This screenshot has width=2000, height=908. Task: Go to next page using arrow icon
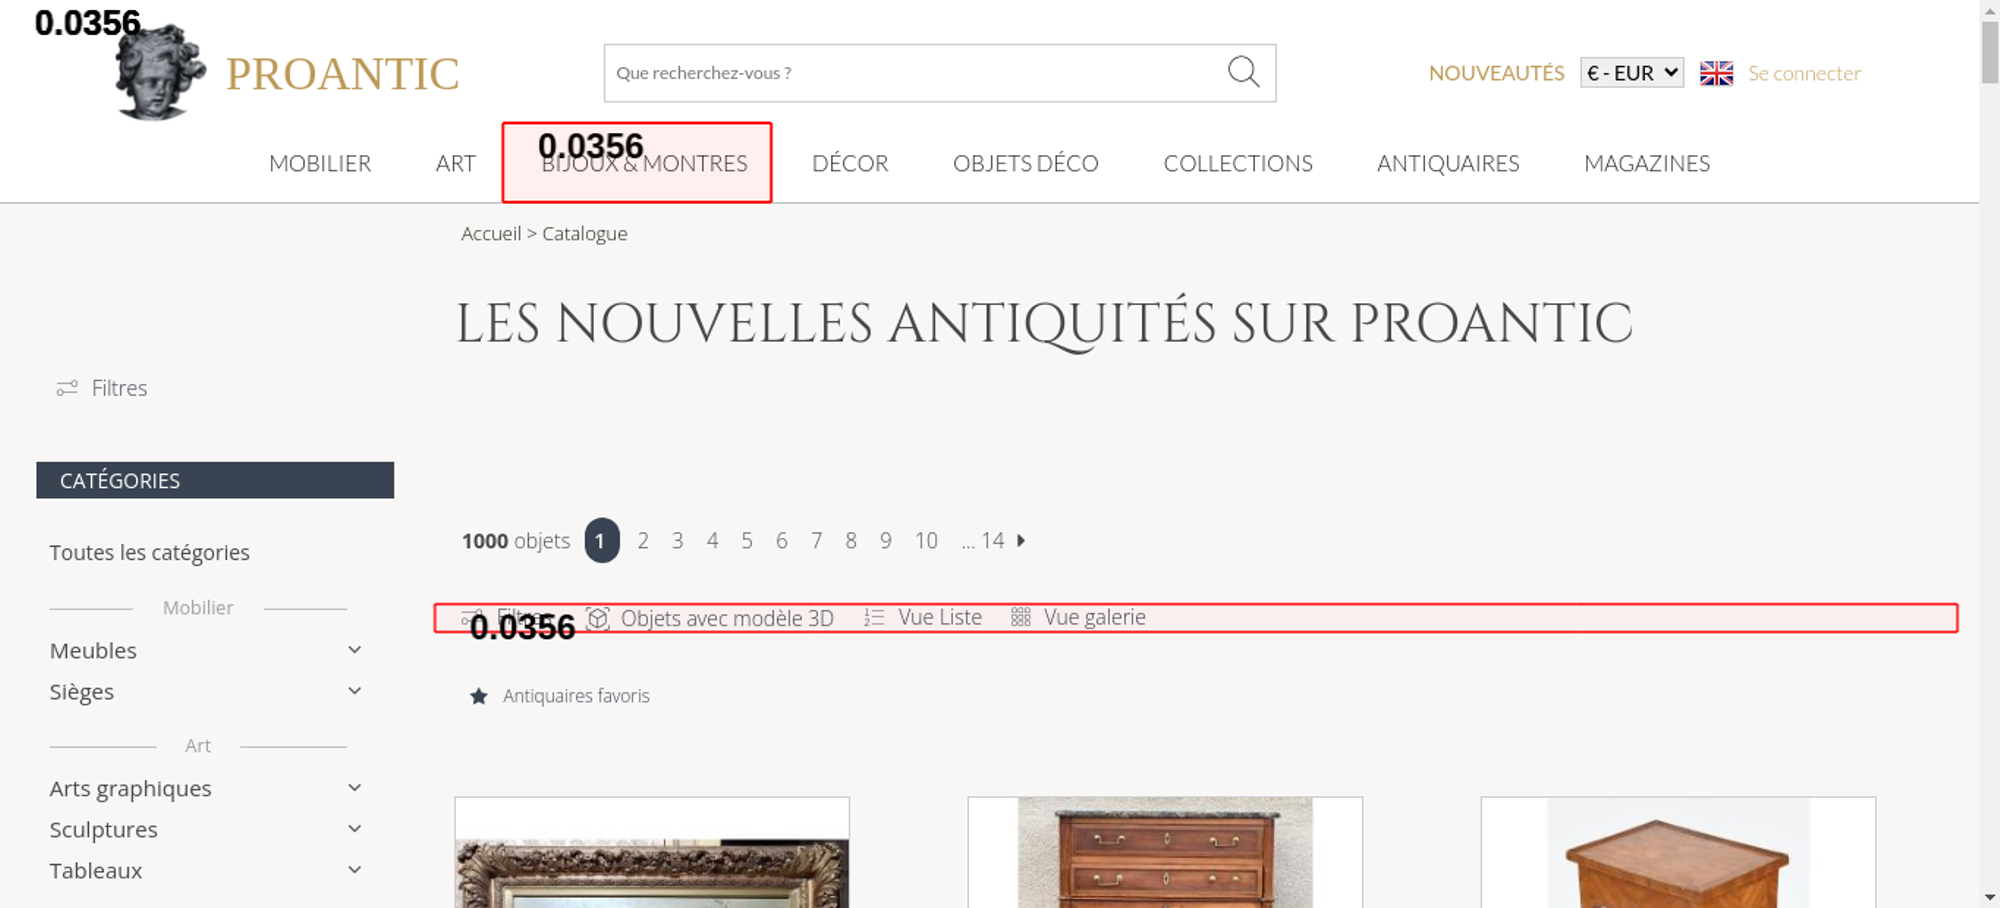(1021, 540)
